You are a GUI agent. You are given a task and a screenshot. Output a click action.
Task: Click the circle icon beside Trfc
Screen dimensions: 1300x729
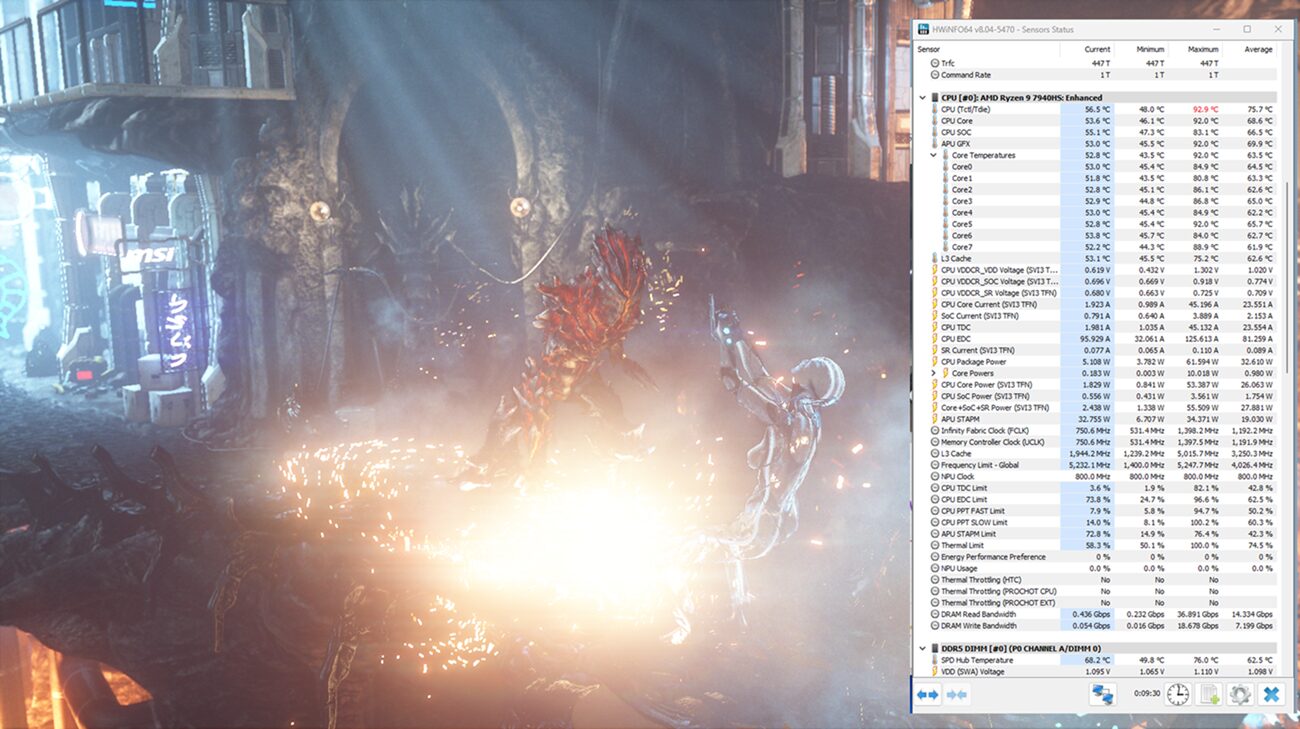(x=935, y=63)
